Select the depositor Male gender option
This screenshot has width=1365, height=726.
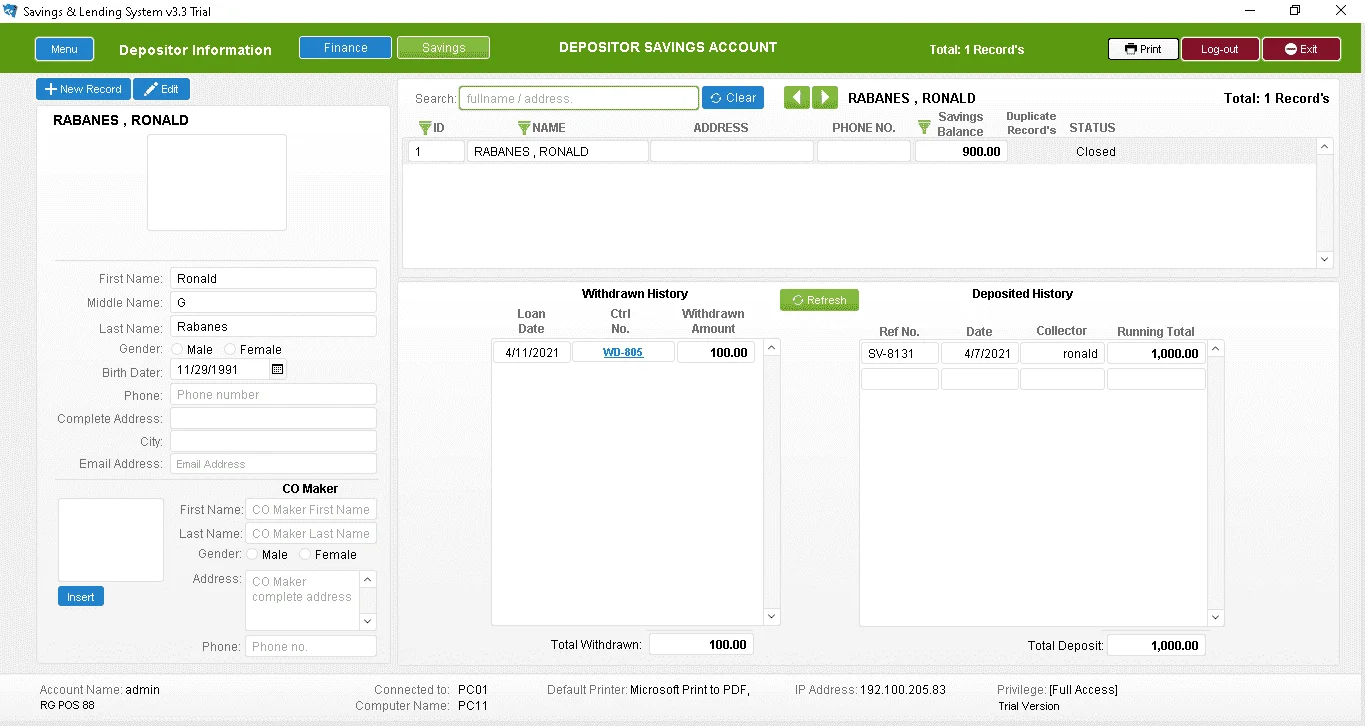coord(177,350)
